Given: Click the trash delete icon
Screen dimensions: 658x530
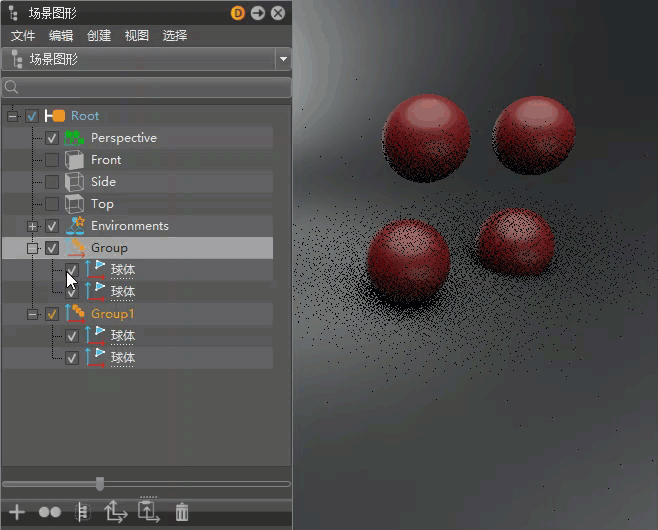Looking at the screenshot, I should tap(182, 512).
